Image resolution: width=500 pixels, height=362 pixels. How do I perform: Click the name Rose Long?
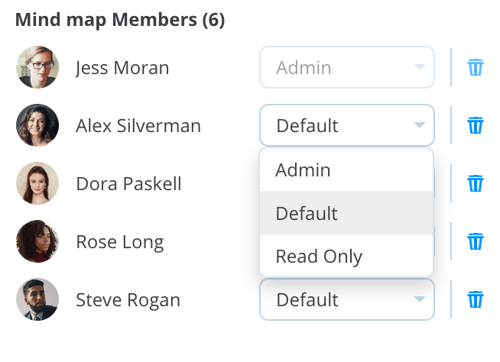coord(120,242)
